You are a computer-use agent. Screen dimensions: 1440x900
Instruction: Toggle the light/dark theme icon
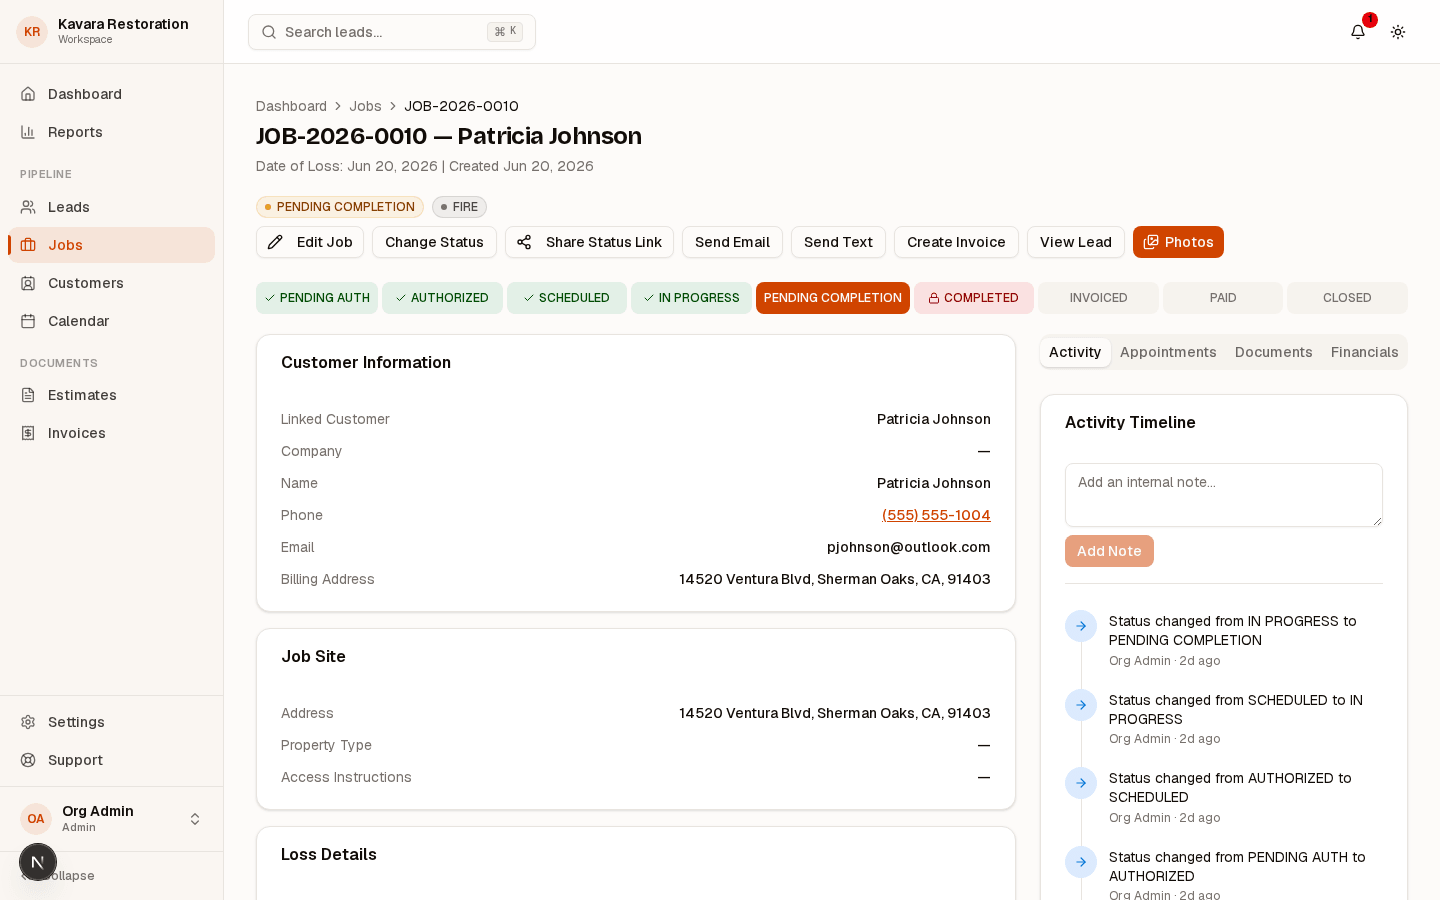(1398, 32)
